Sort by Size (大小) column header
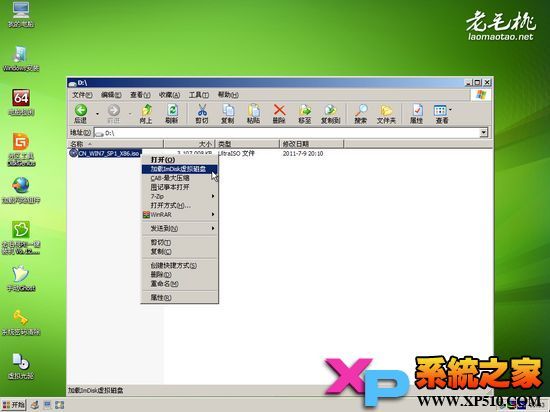 (189, 144)
